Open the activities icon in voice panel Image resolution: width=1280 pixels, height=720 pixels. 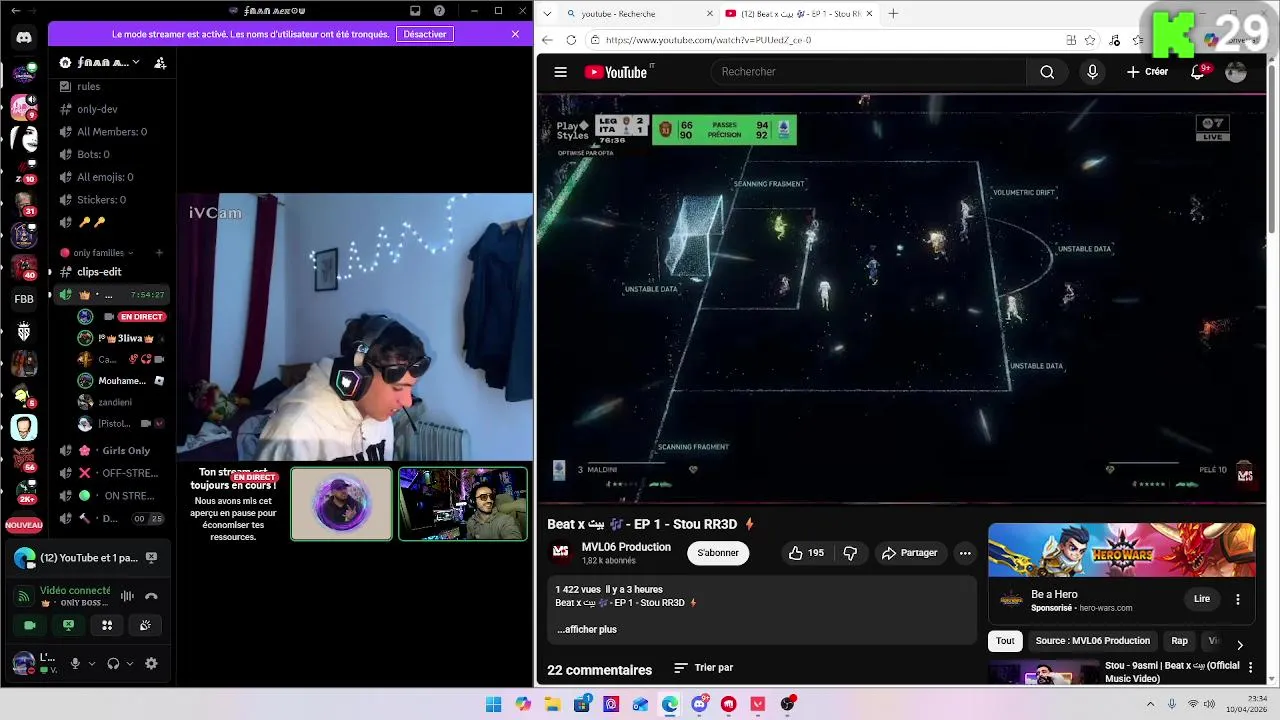[x=107, y=625]
